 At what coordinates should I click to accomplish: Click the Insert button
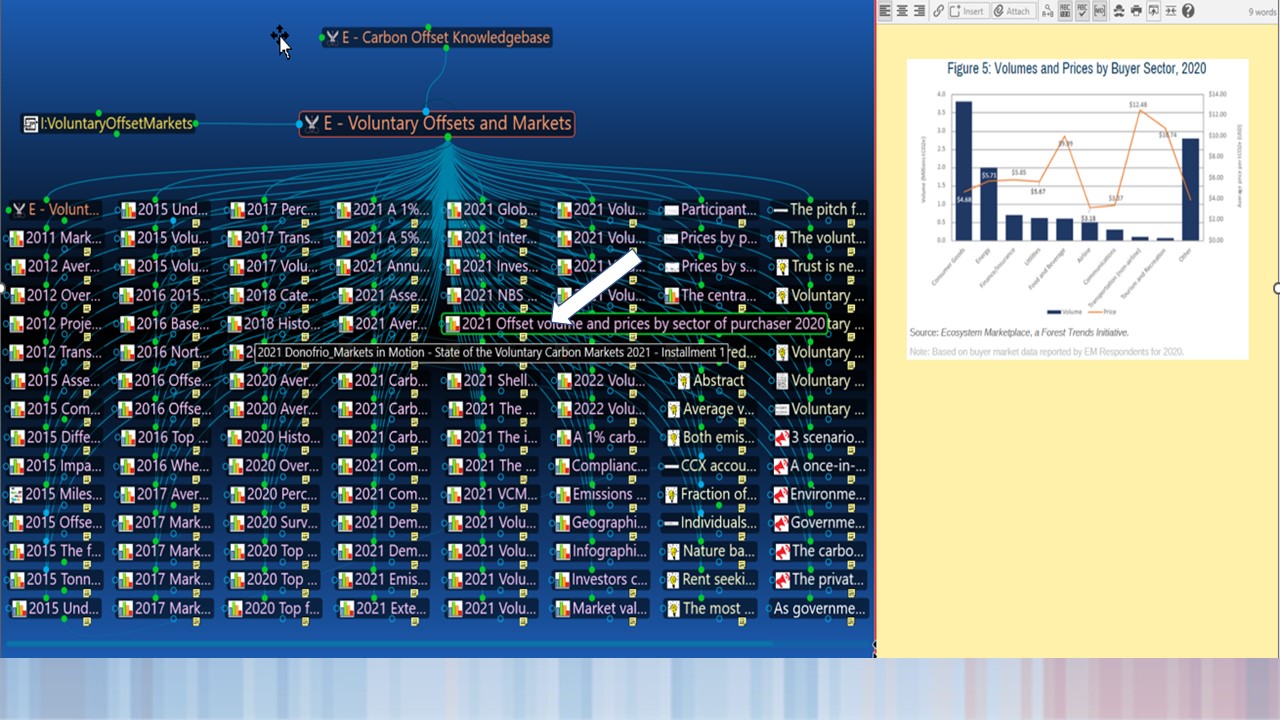tap(968, 11)
